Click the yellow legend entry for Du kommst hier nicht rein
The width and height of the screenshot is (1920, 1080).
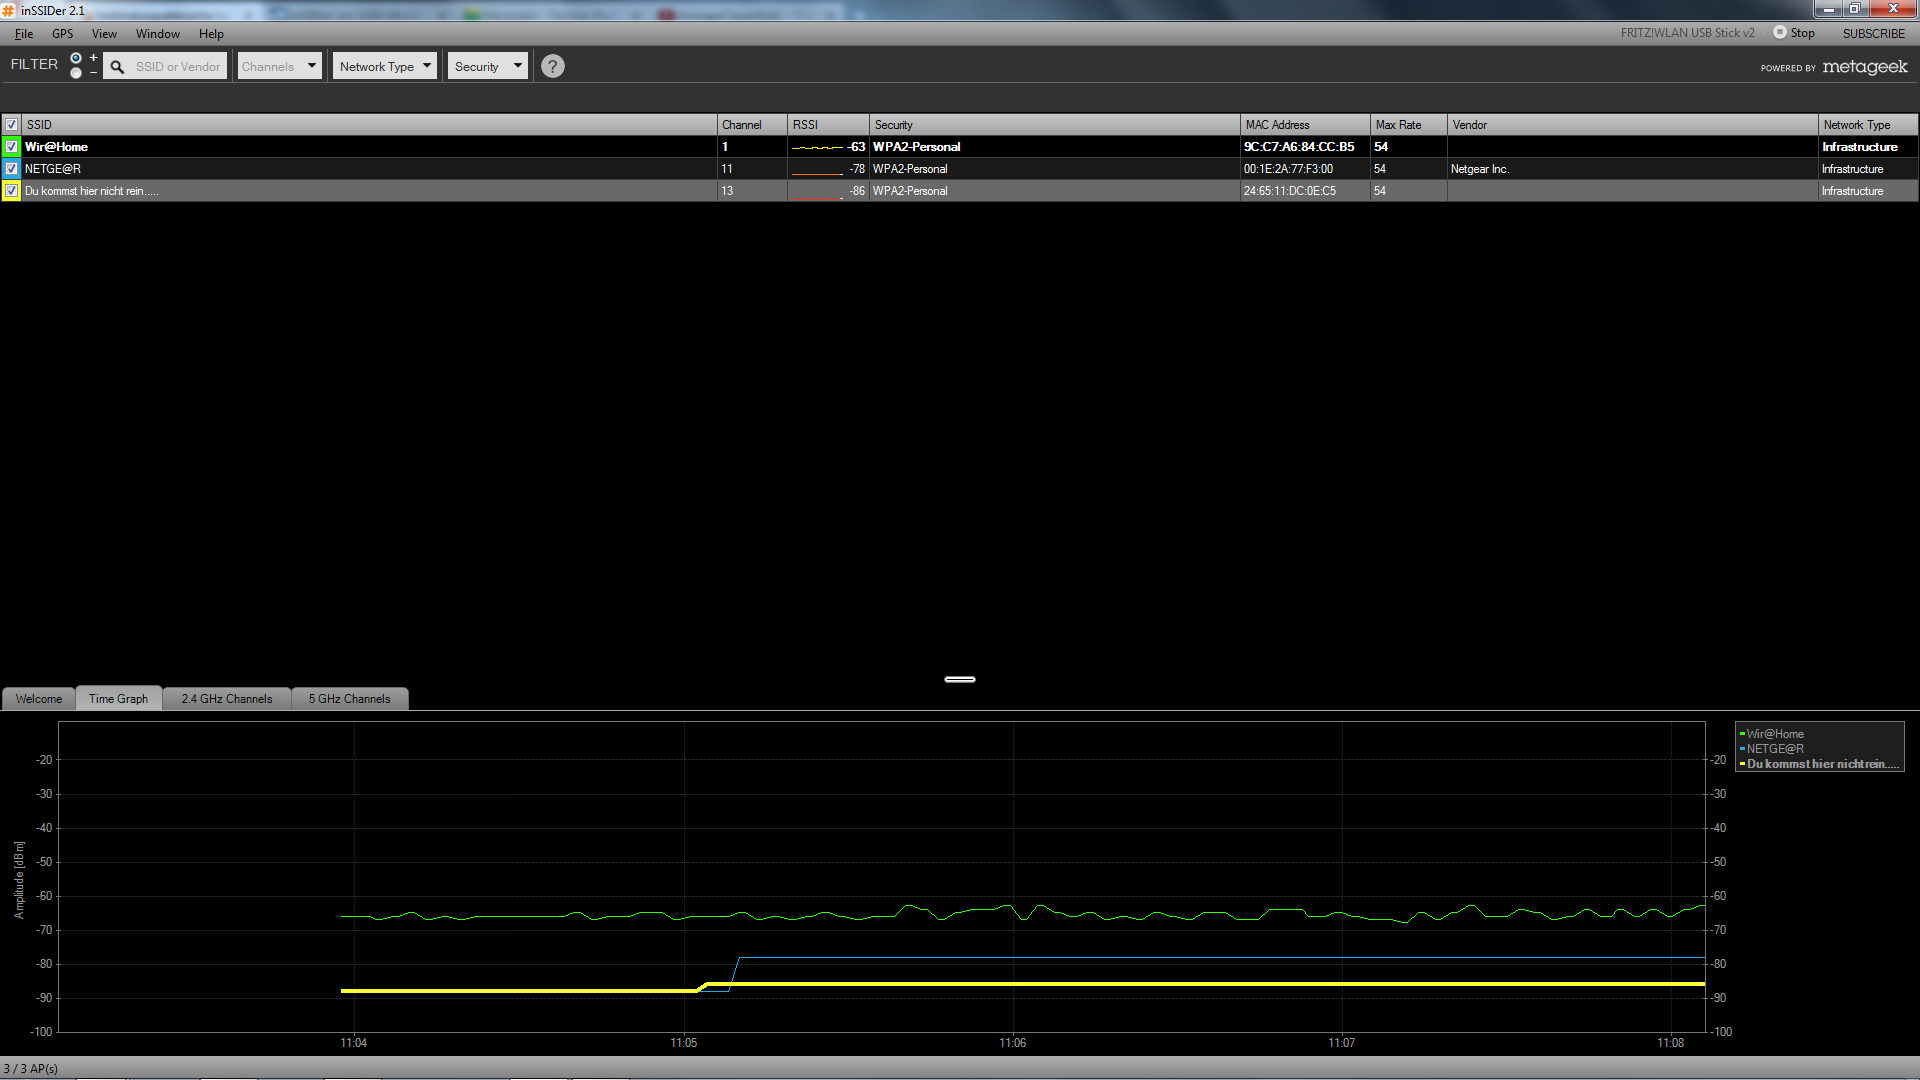click(x=1820, y=764)
